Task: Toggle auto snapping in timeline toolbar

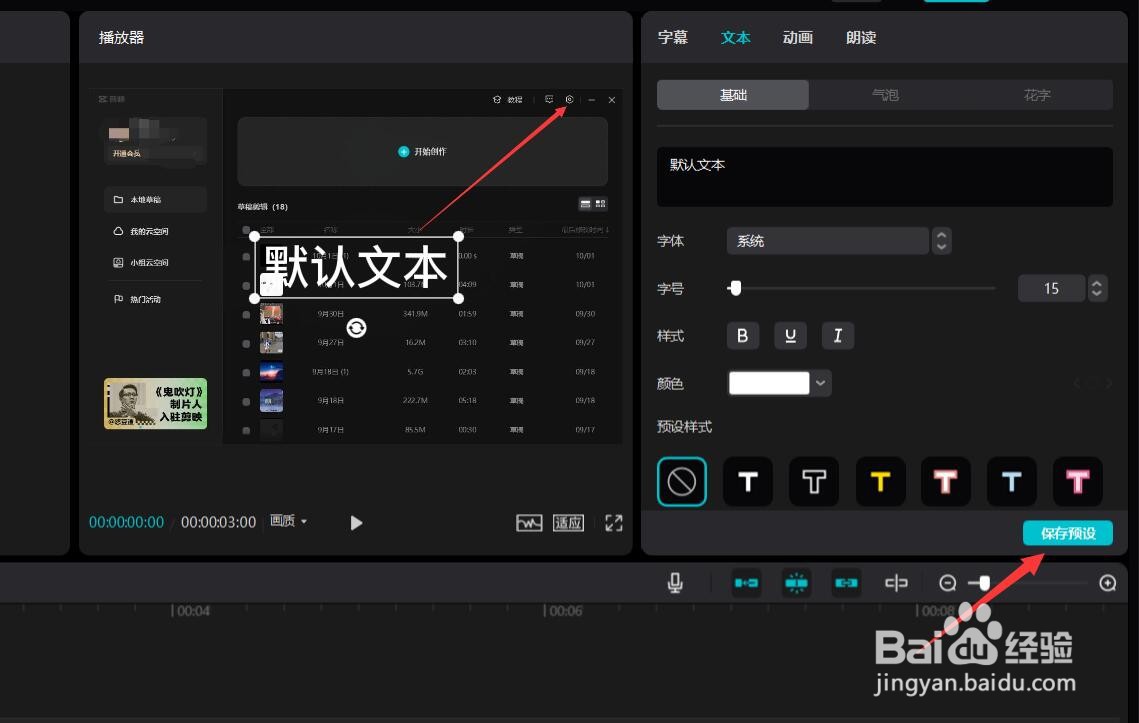Action: 796,583
